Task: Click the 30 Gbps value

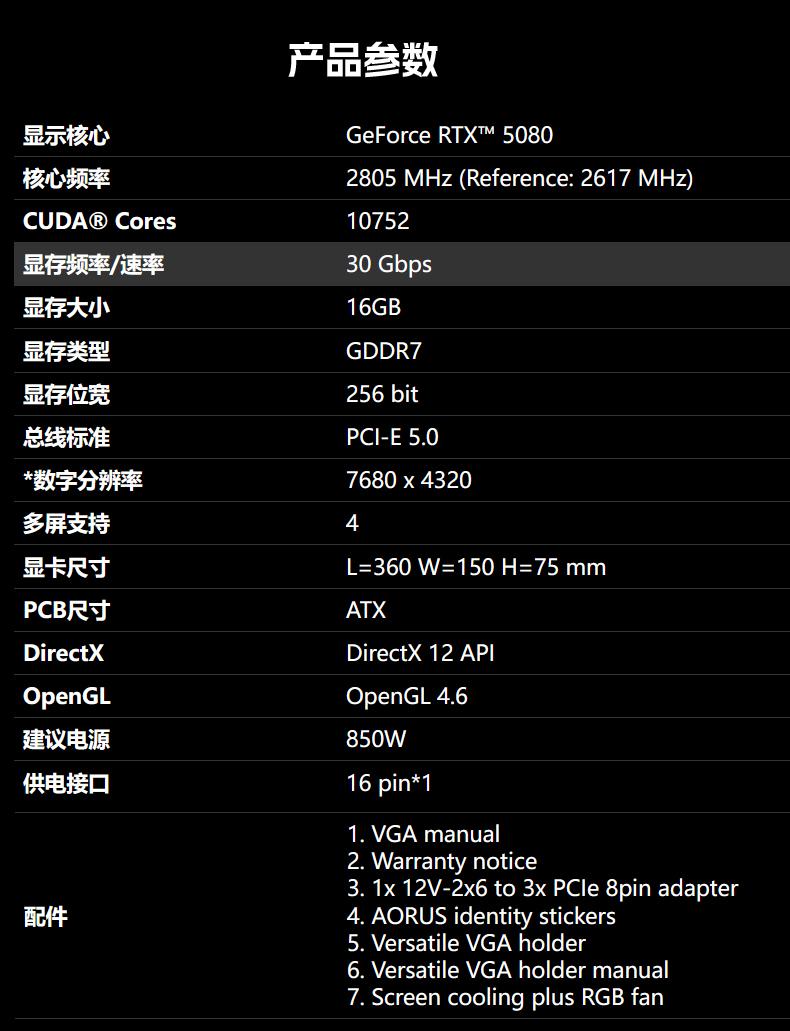Action: pos(389,265)
